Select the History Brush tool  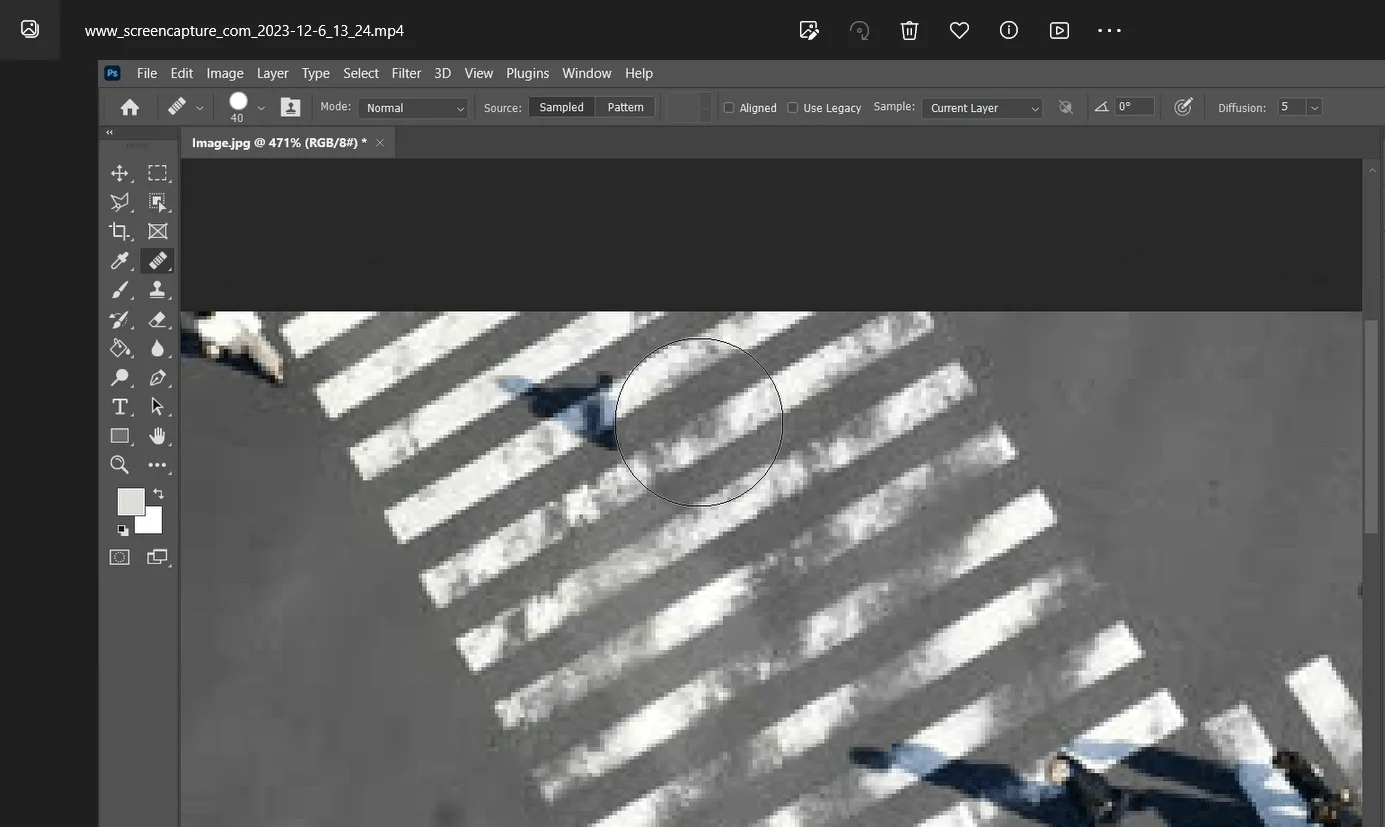pyautogui.click(x=120, y=319)
